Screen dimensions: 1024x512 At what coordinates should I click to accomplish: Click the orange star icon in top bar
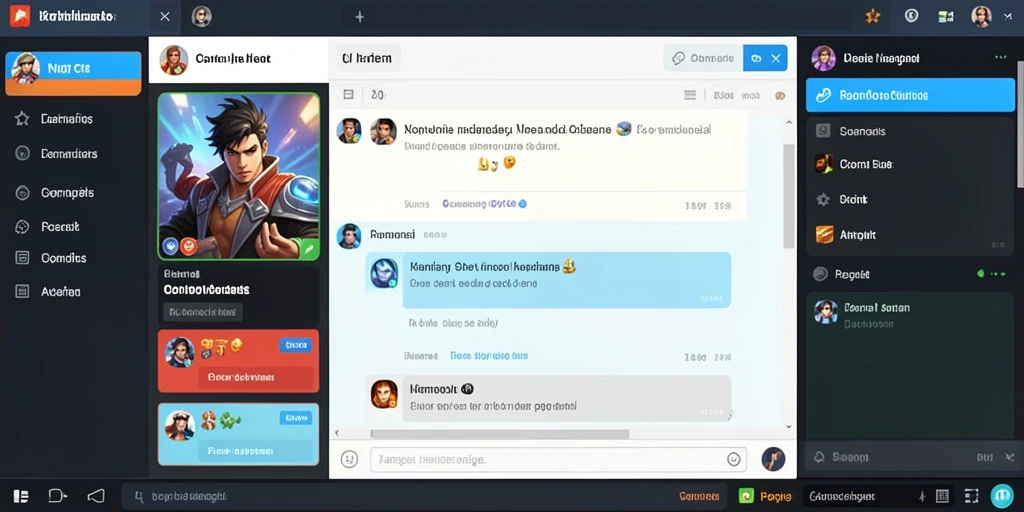(x=872, y=16)
